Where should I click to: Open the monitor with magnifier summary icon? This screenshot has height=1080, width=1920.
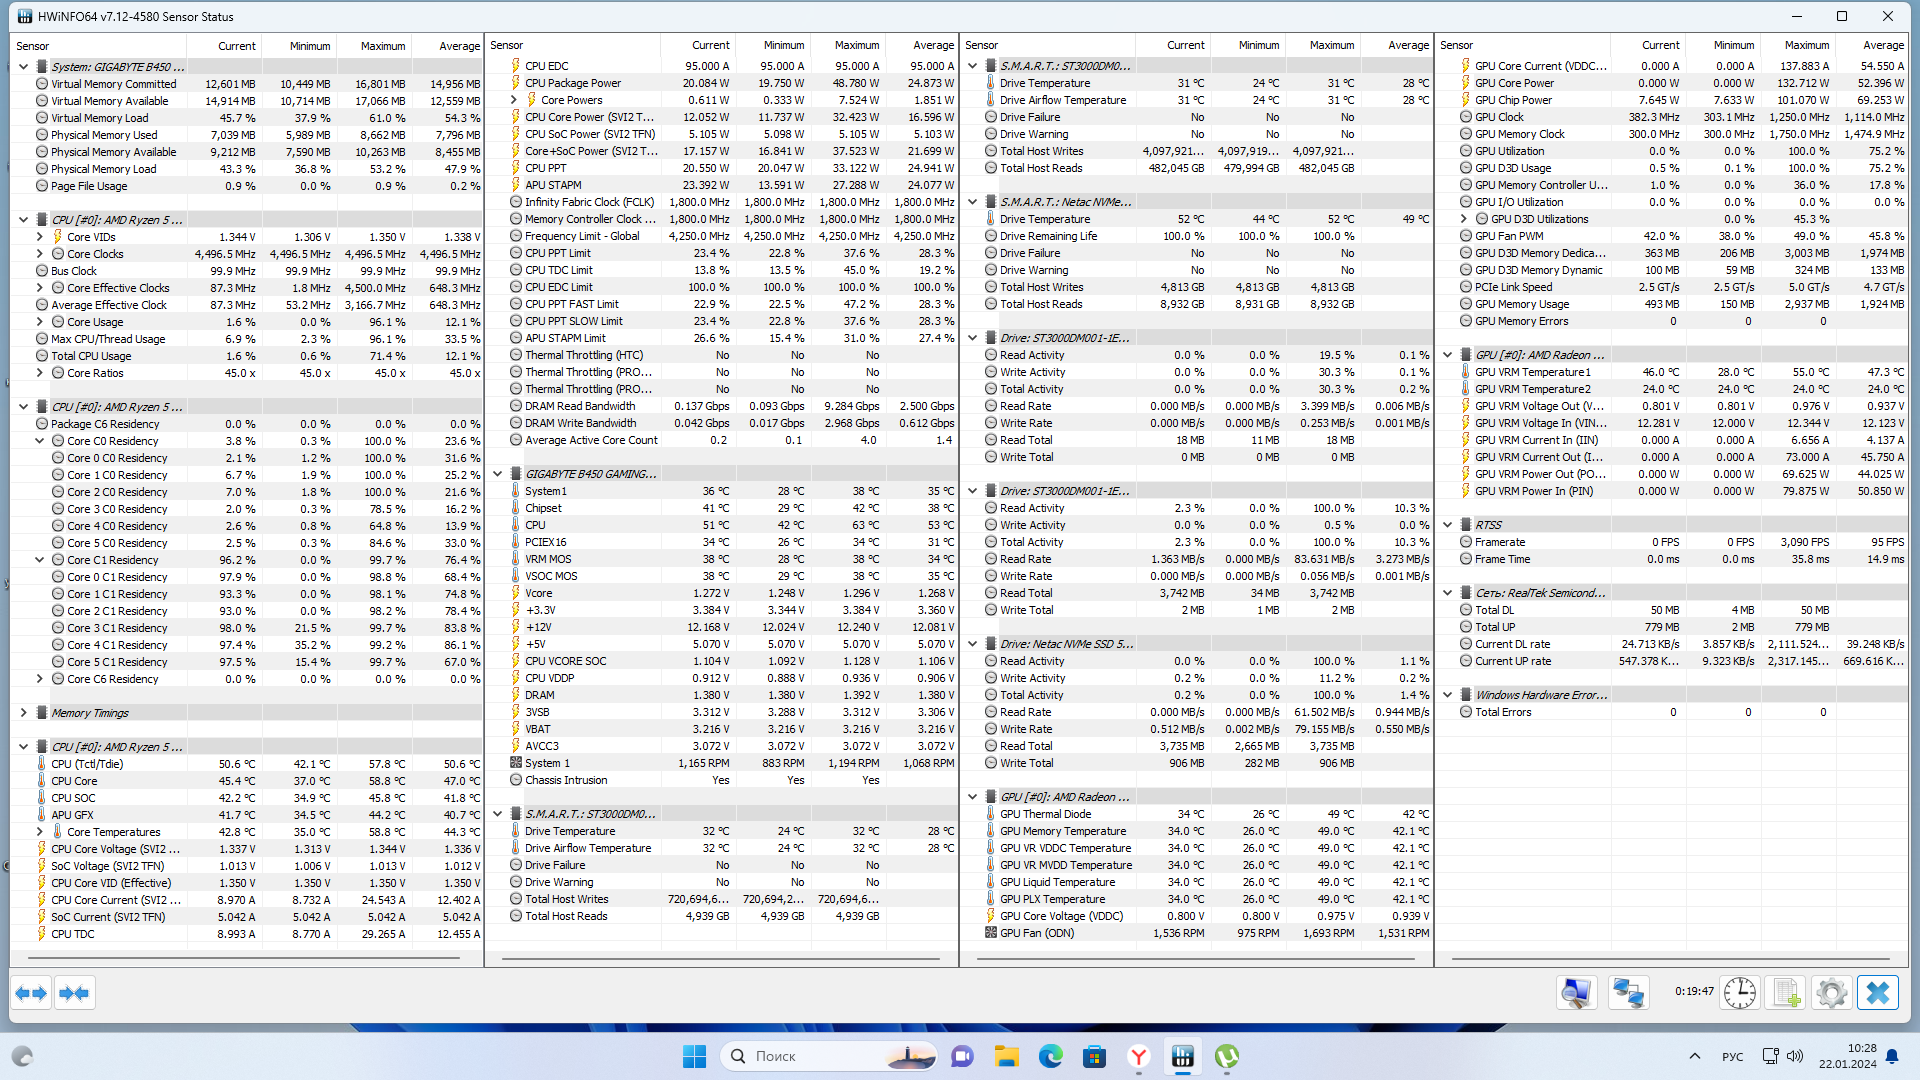[1577, 993]
